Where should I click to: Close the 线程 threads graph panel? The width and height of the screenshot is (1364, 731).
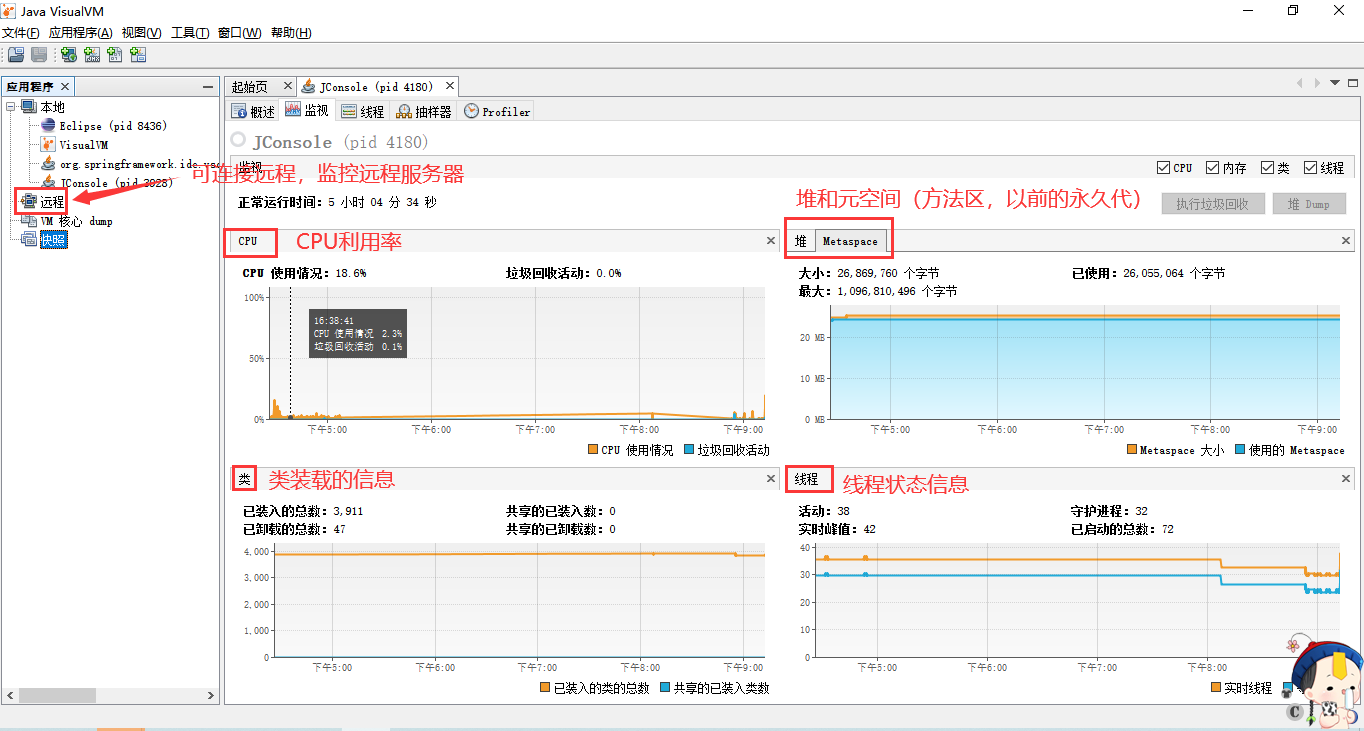pyautogui.click(x=1346, y=479)
